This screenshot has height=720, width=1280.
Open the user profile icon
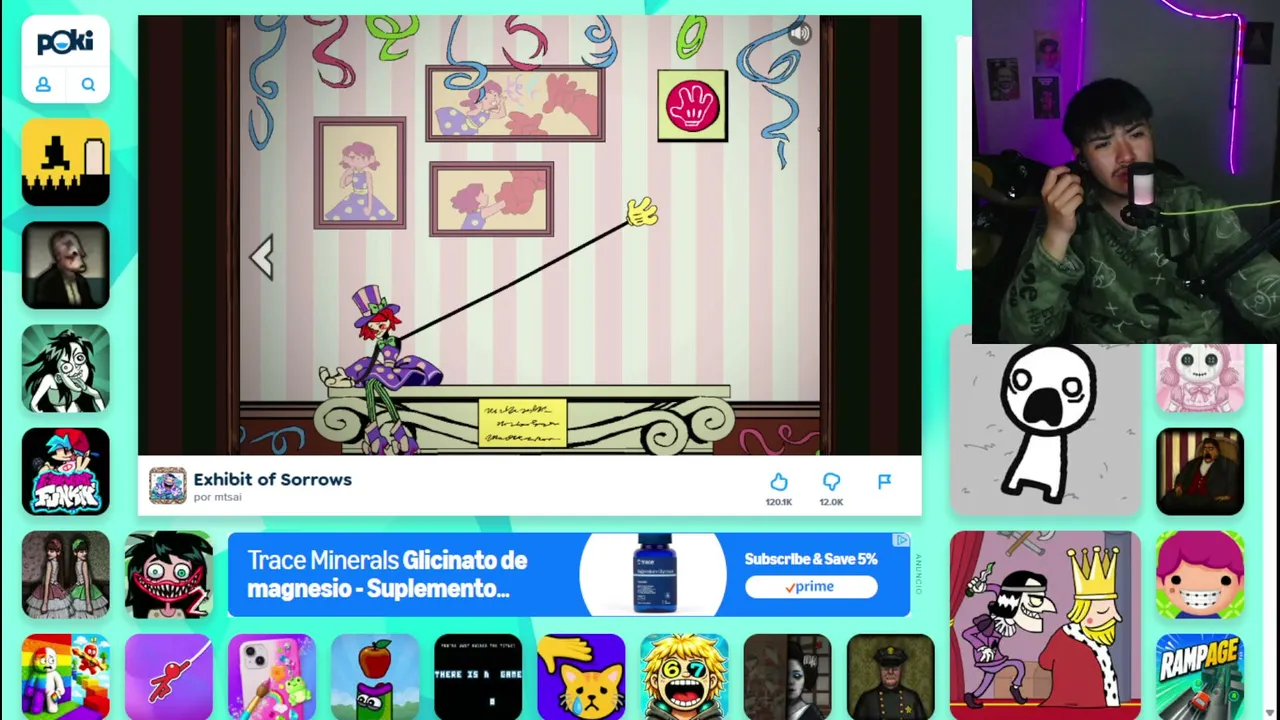43,85
